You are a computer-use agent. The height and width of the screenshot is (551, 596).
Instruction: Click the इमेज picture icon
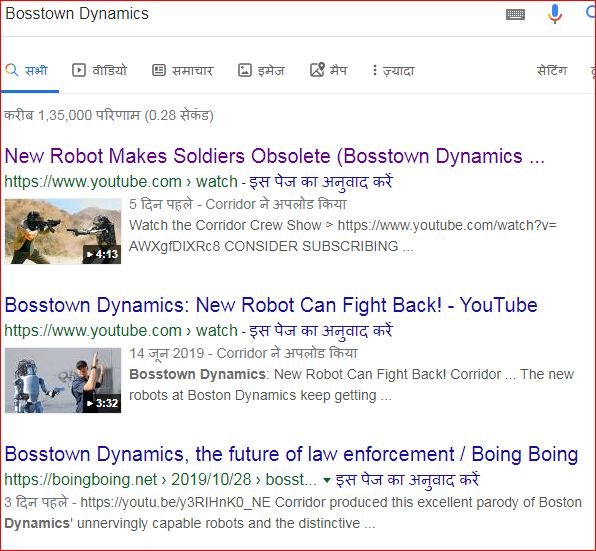[x=244, y=70]
